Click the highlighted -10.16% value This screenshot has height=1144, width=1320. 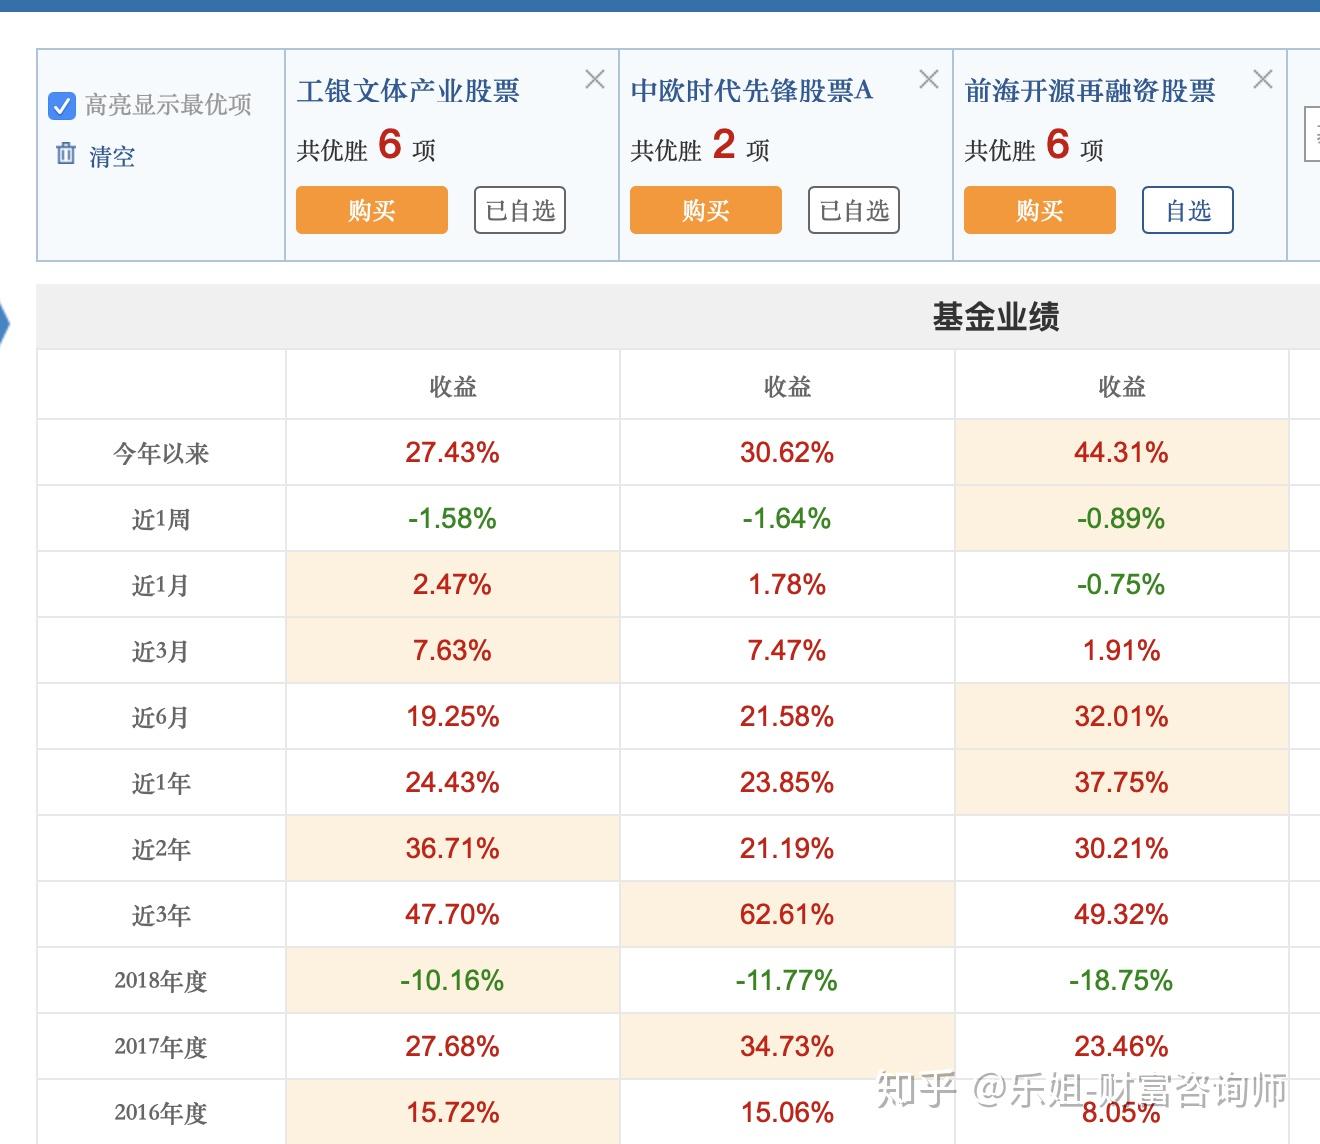pos(452,980)
